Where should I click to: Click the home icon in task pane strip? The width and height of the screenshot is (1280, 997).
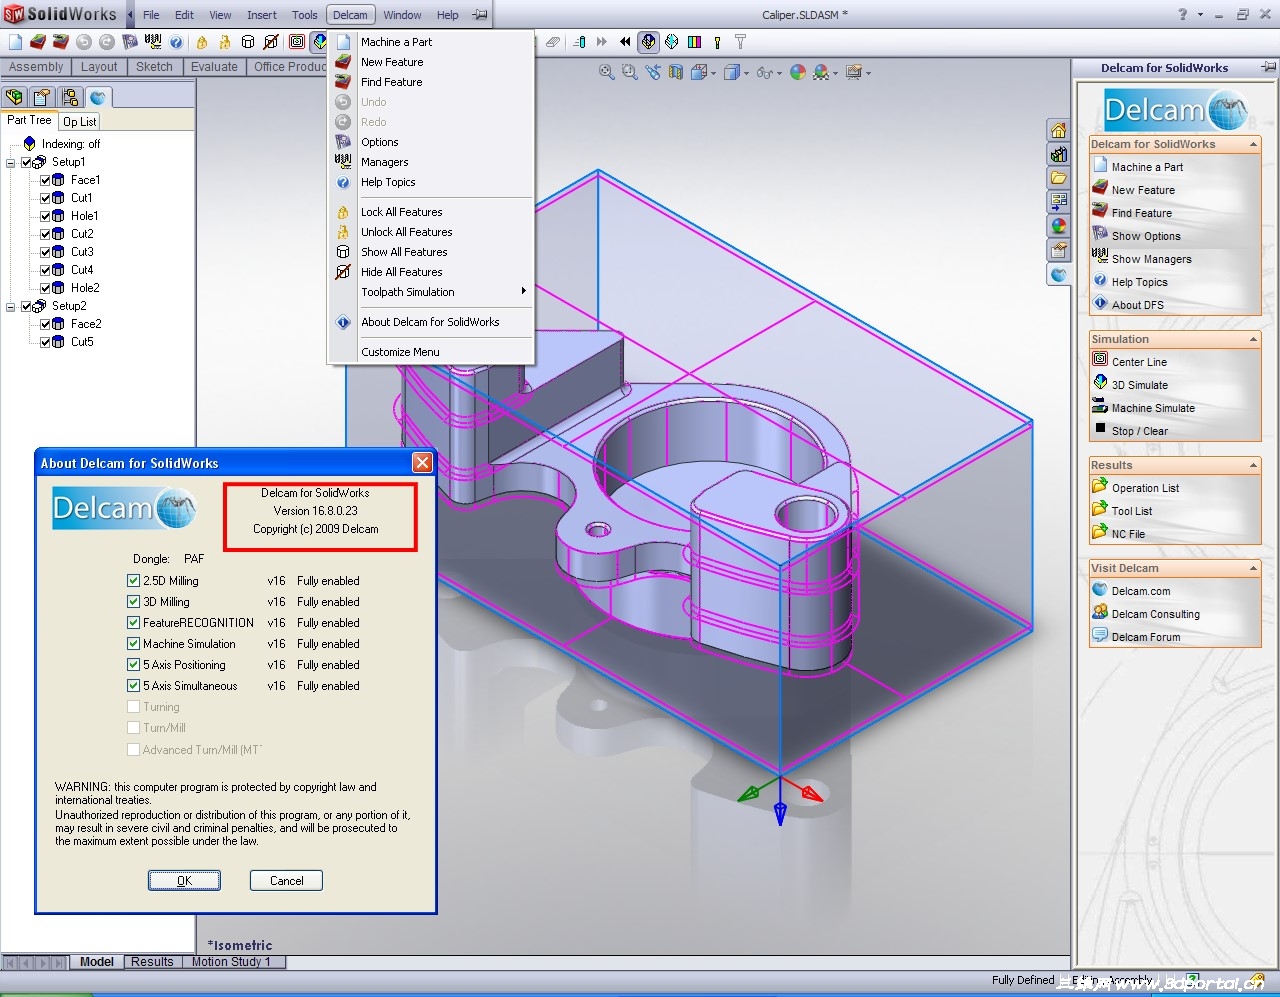(1059, 130)
